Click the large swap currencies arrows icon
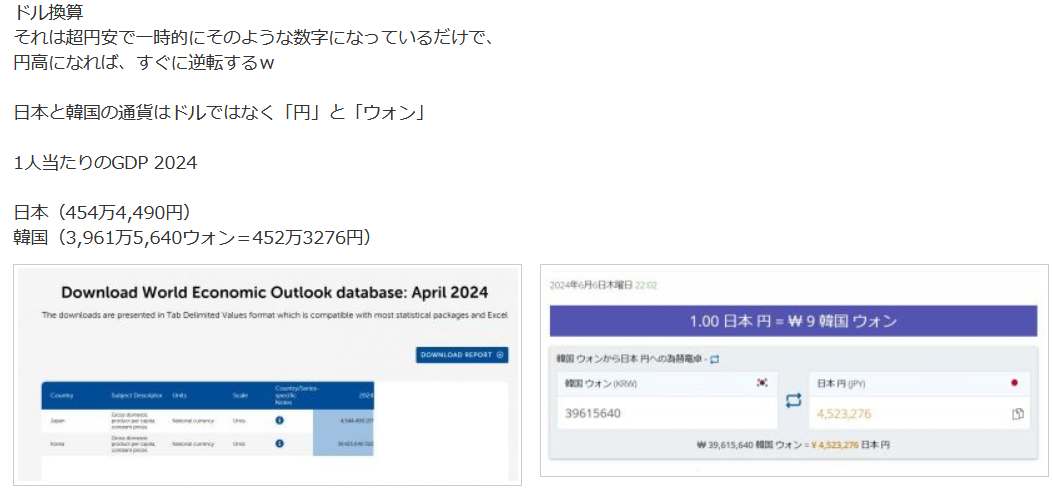Viewport: 1053px width, 489px height. coord(793,400)
